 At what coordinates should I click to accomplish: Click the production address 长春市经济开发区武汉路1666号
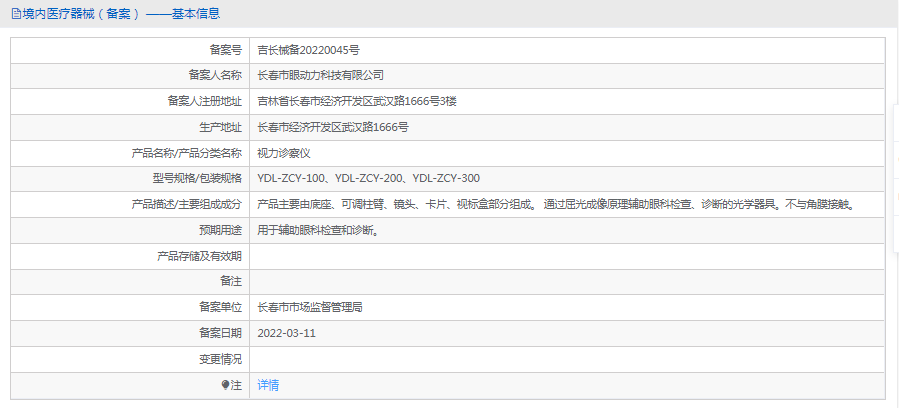(x=333, y=127)
